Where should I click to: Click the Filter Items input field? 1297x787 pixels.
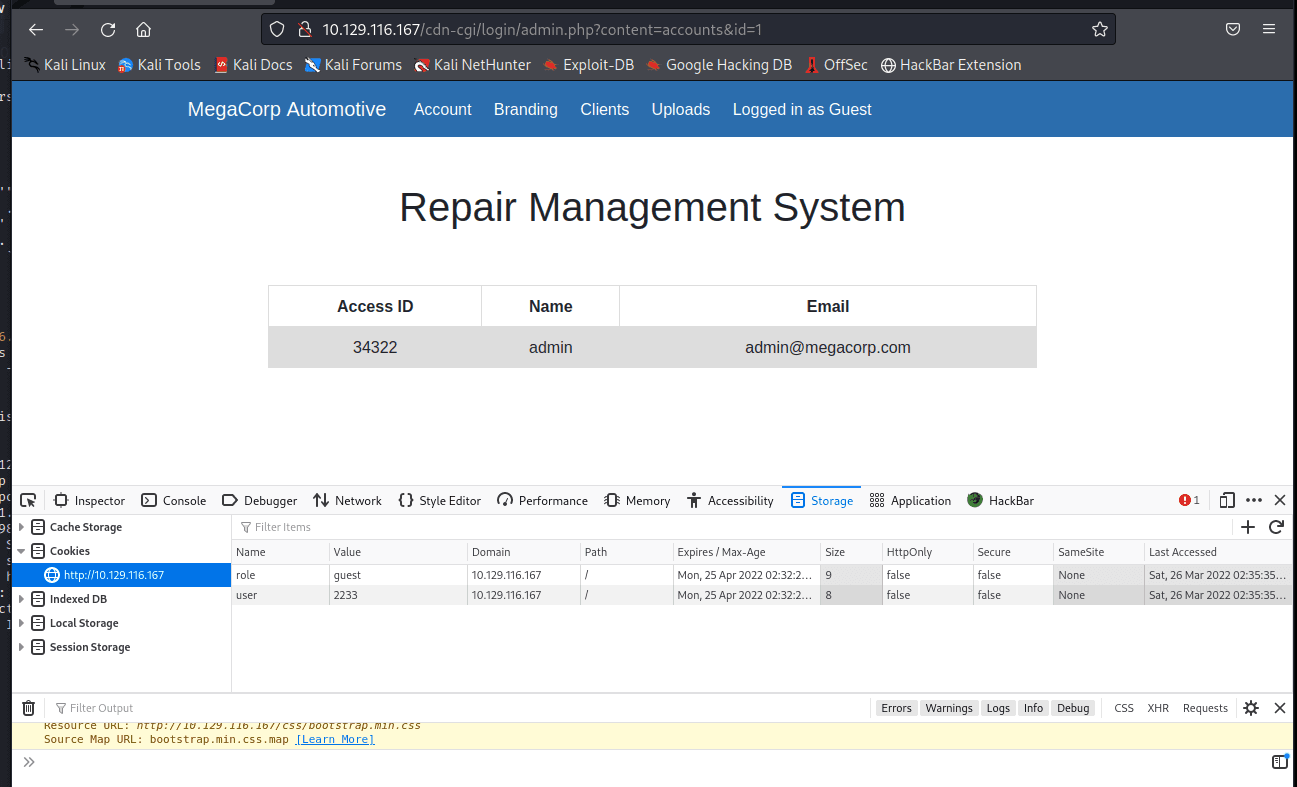500,527
